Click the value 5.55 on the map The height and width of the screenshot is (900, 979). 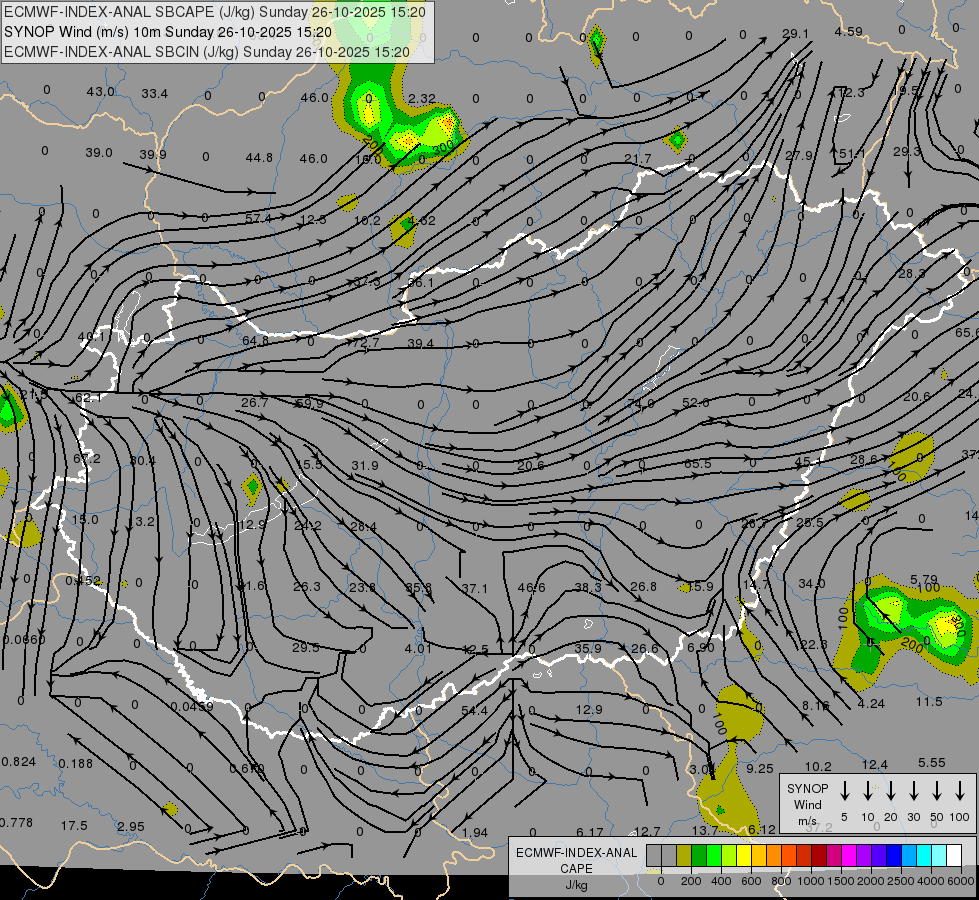coord(932,763)
